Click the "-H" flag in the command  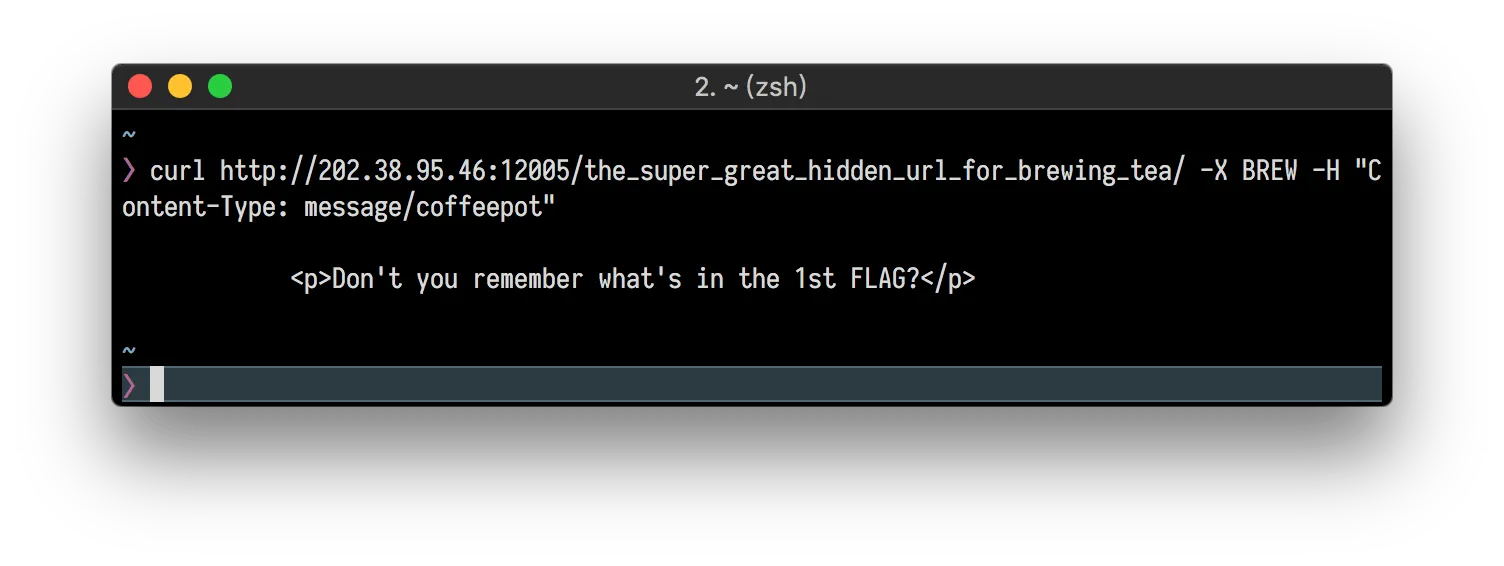click(1325, 171)
